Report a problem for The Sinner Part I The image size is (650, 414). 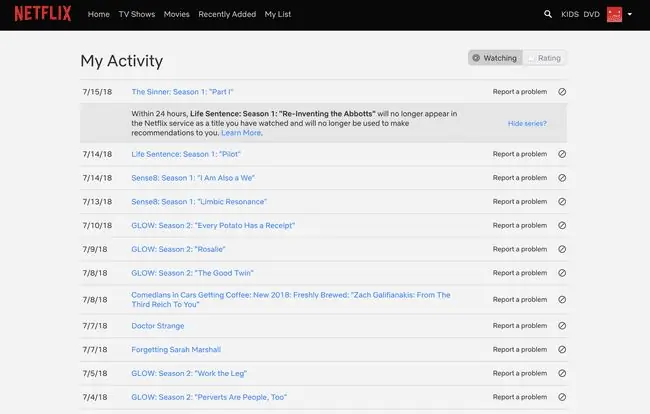pyautogui.click(x=520, y=92)
